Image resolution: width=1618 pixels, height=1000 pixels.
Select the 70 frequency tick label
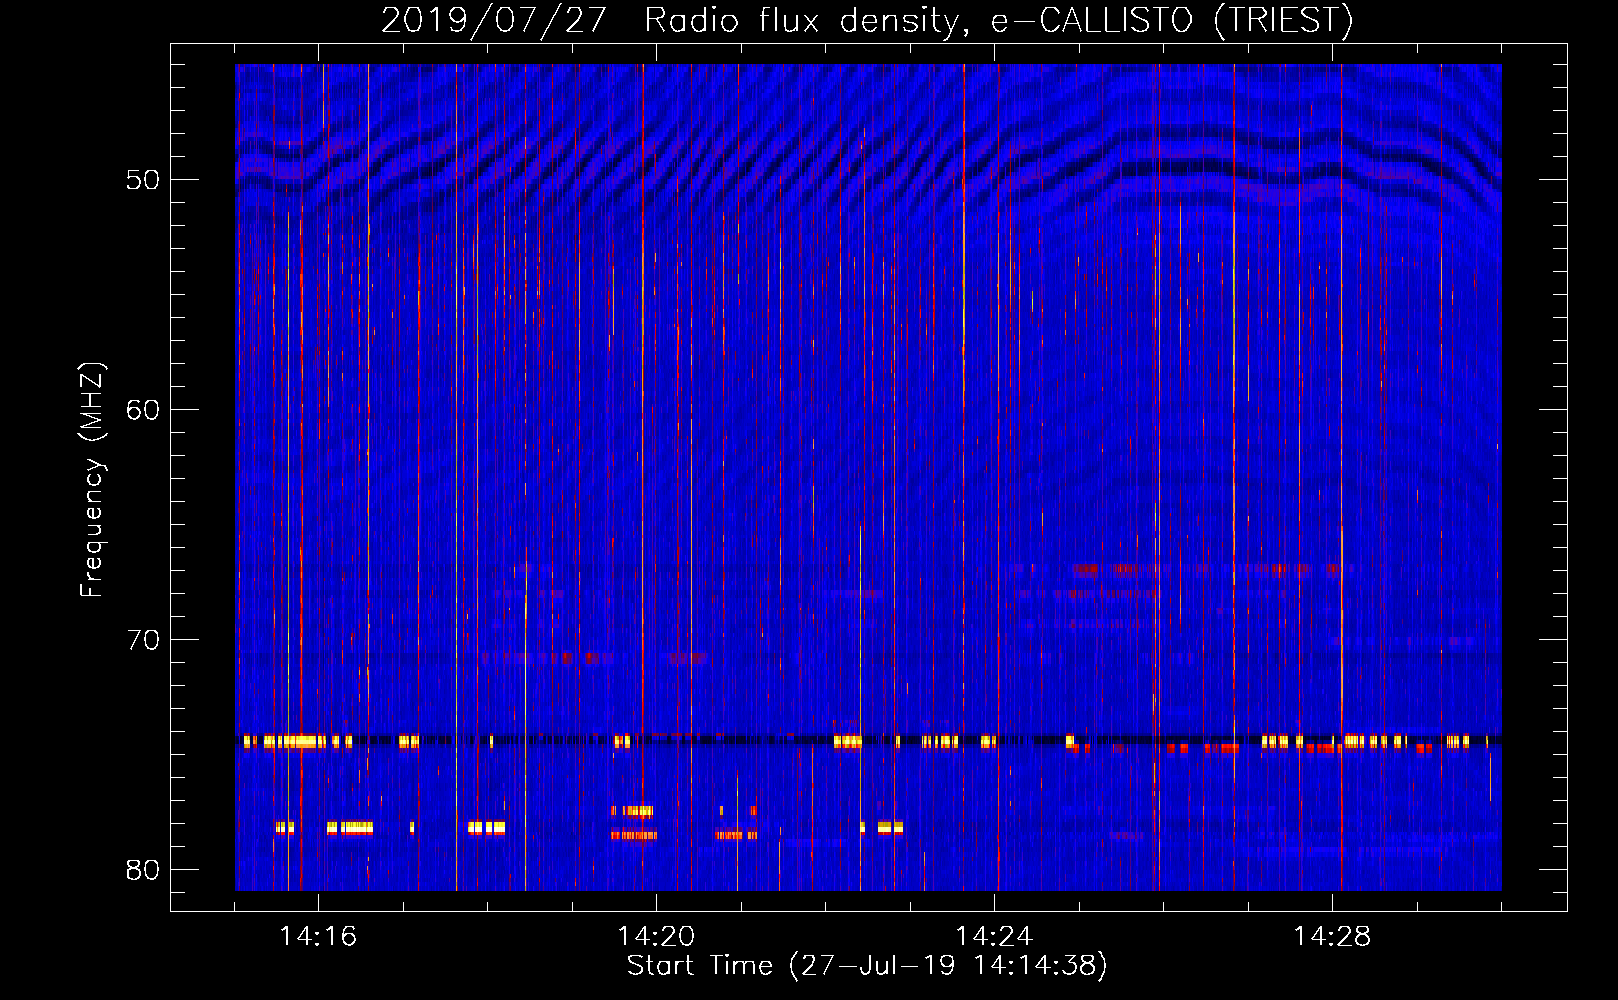(144, 640)
